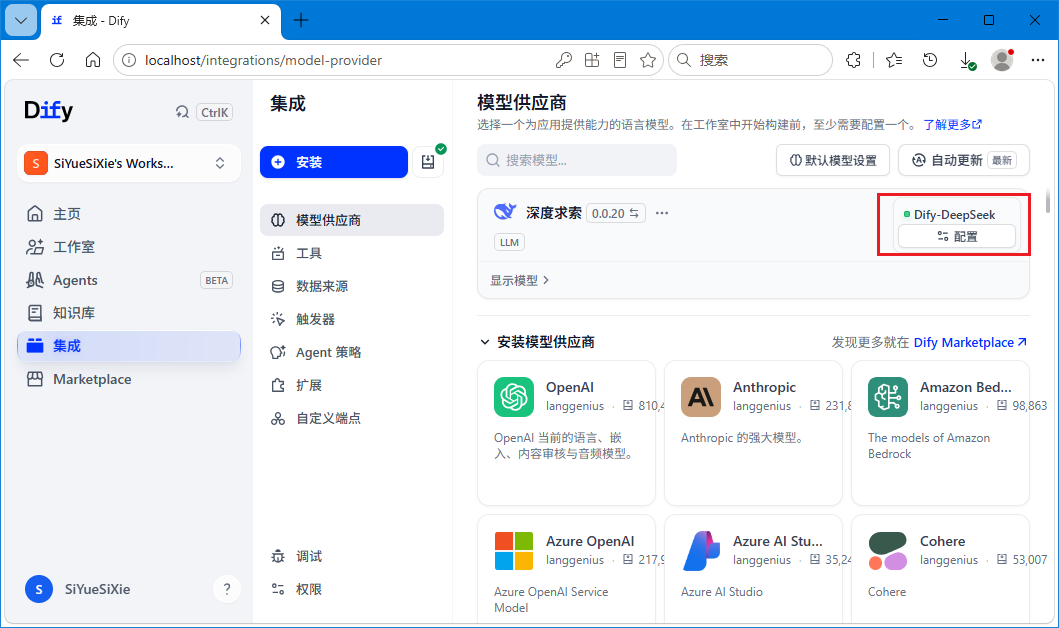Collapse the 安装模型供应商 section

tap(484, 342)
